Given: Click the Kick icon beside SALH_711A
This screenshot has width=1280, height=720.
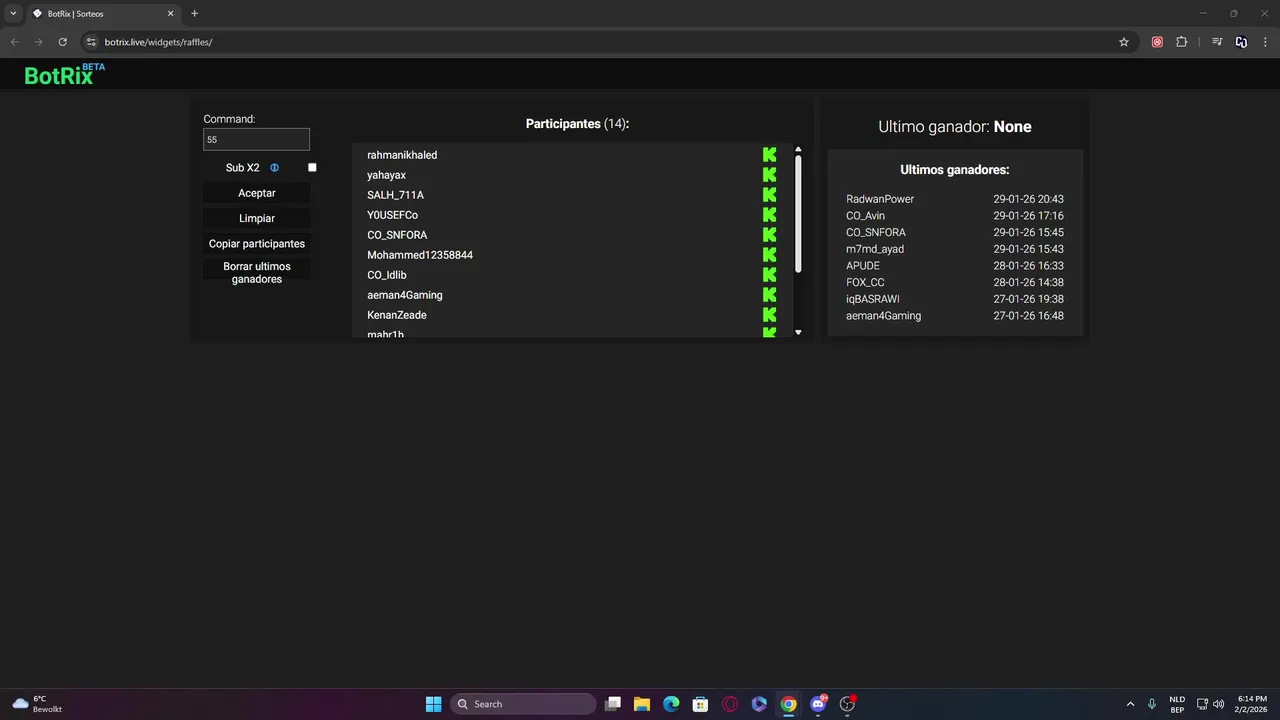Looking at the screenshot, I should pos(769,195).
